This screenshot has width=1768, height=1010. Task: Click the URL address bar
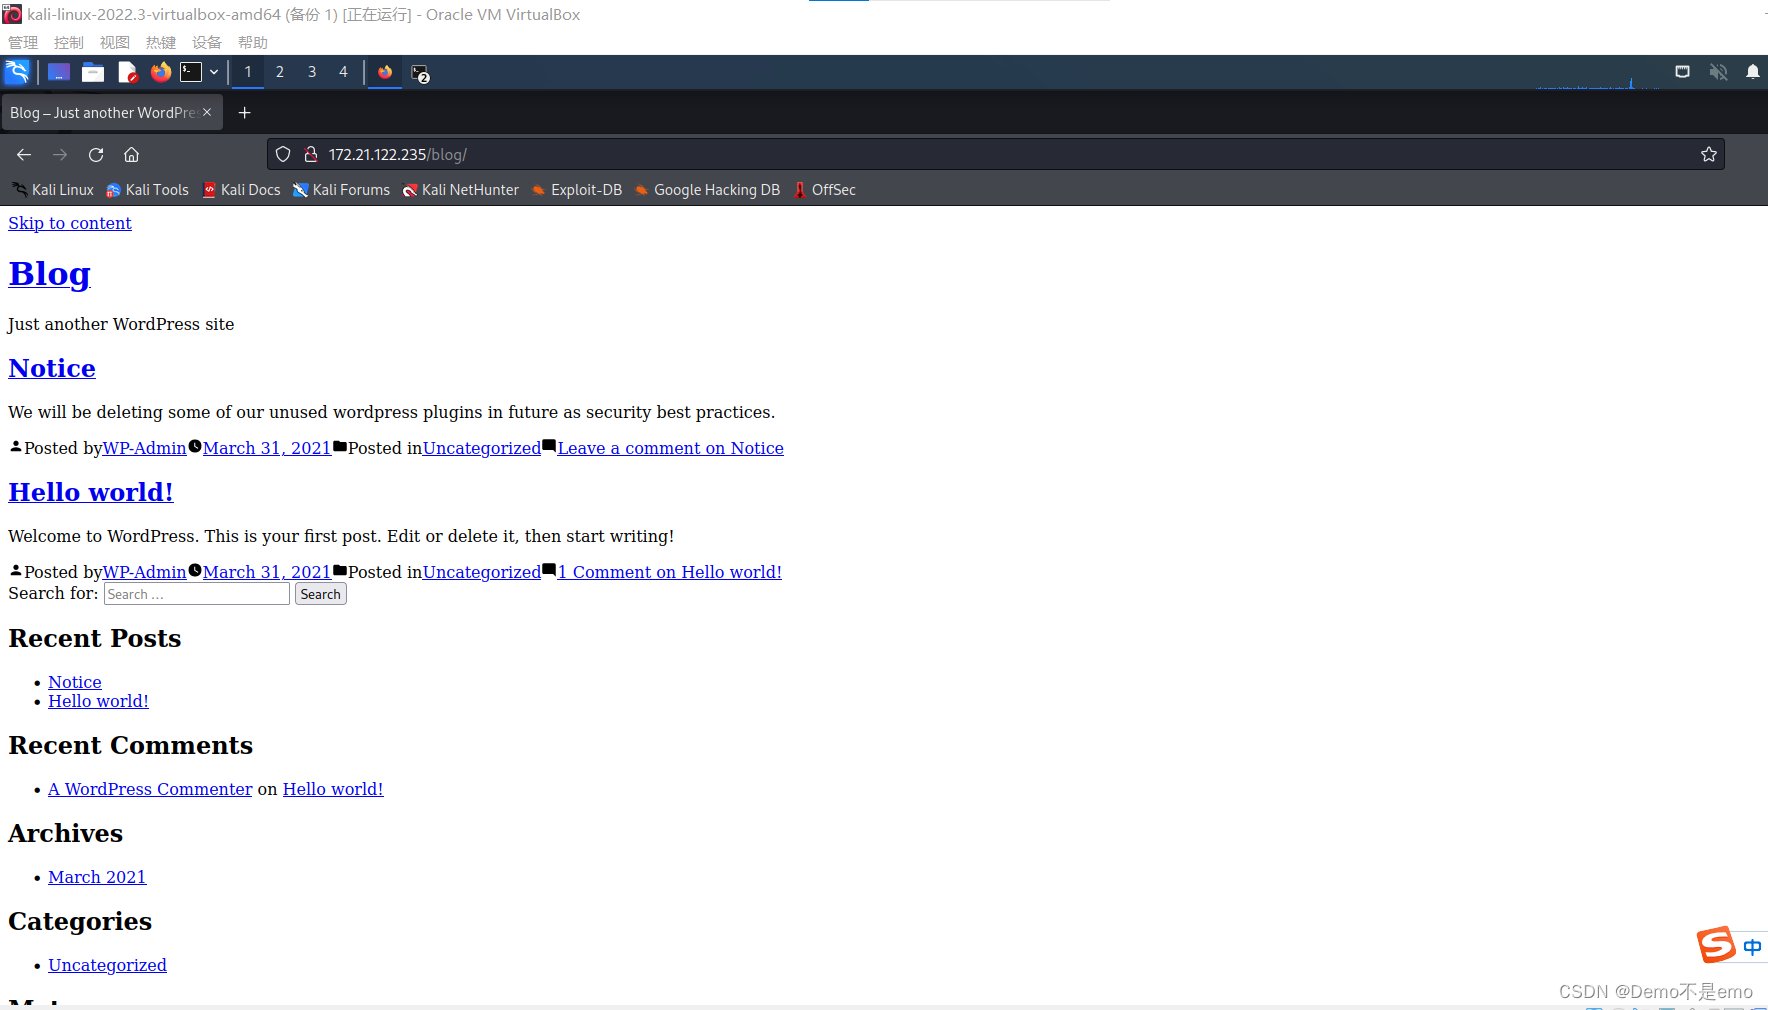coord(995,154)
